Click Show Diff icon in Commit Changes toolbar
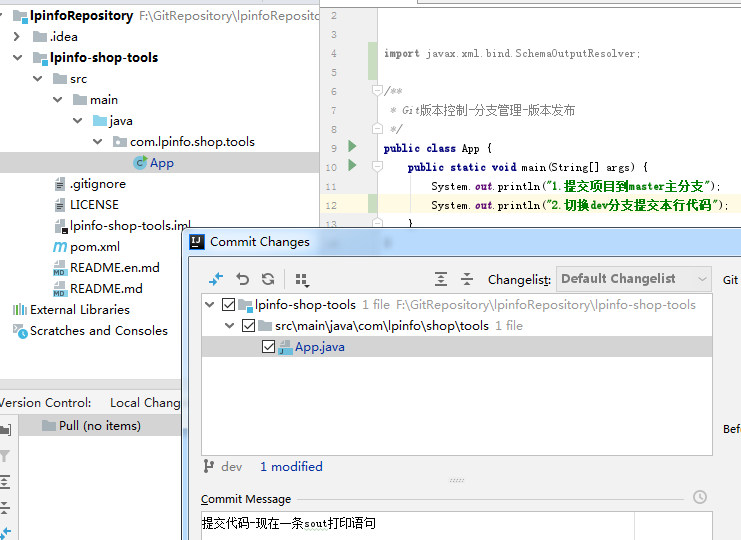 (215, 279)
